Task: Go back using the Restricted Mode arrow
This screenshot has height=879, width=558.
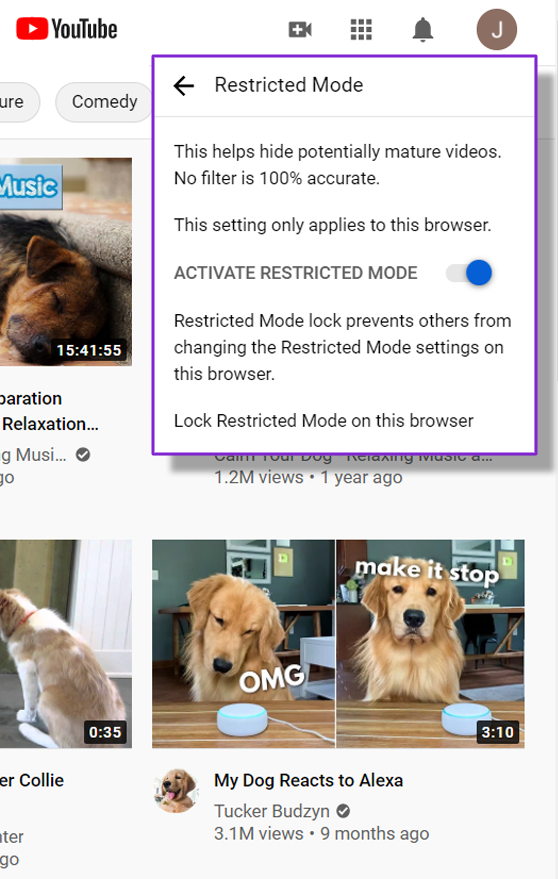Action: pyautogui.click(x=183, y=86)
